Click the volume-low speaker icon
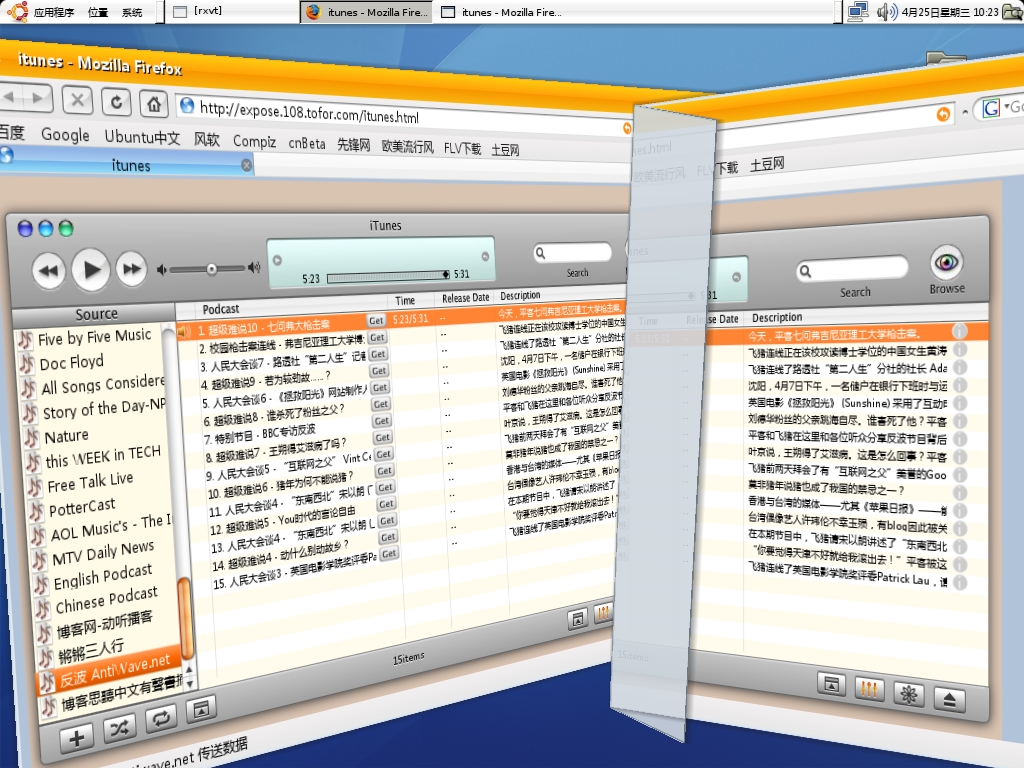This screenshot has width=1024, height=768. [161, 269]
